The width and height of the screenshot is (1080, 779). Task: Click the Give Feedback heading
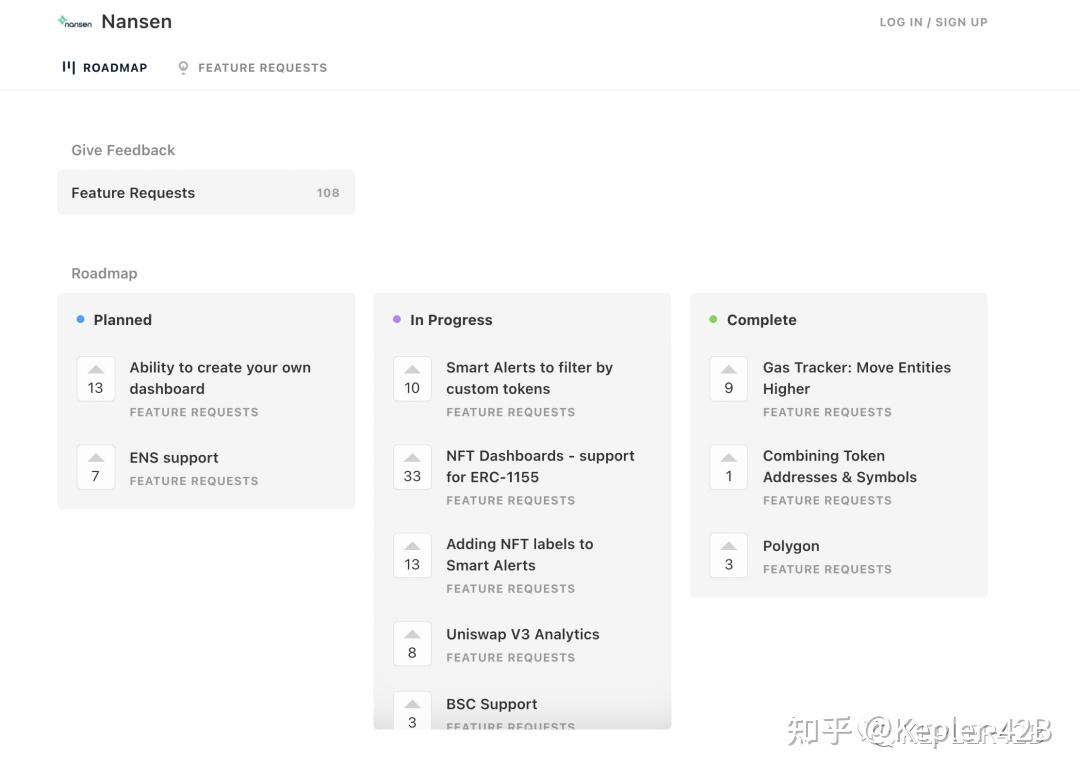[123, 150]
